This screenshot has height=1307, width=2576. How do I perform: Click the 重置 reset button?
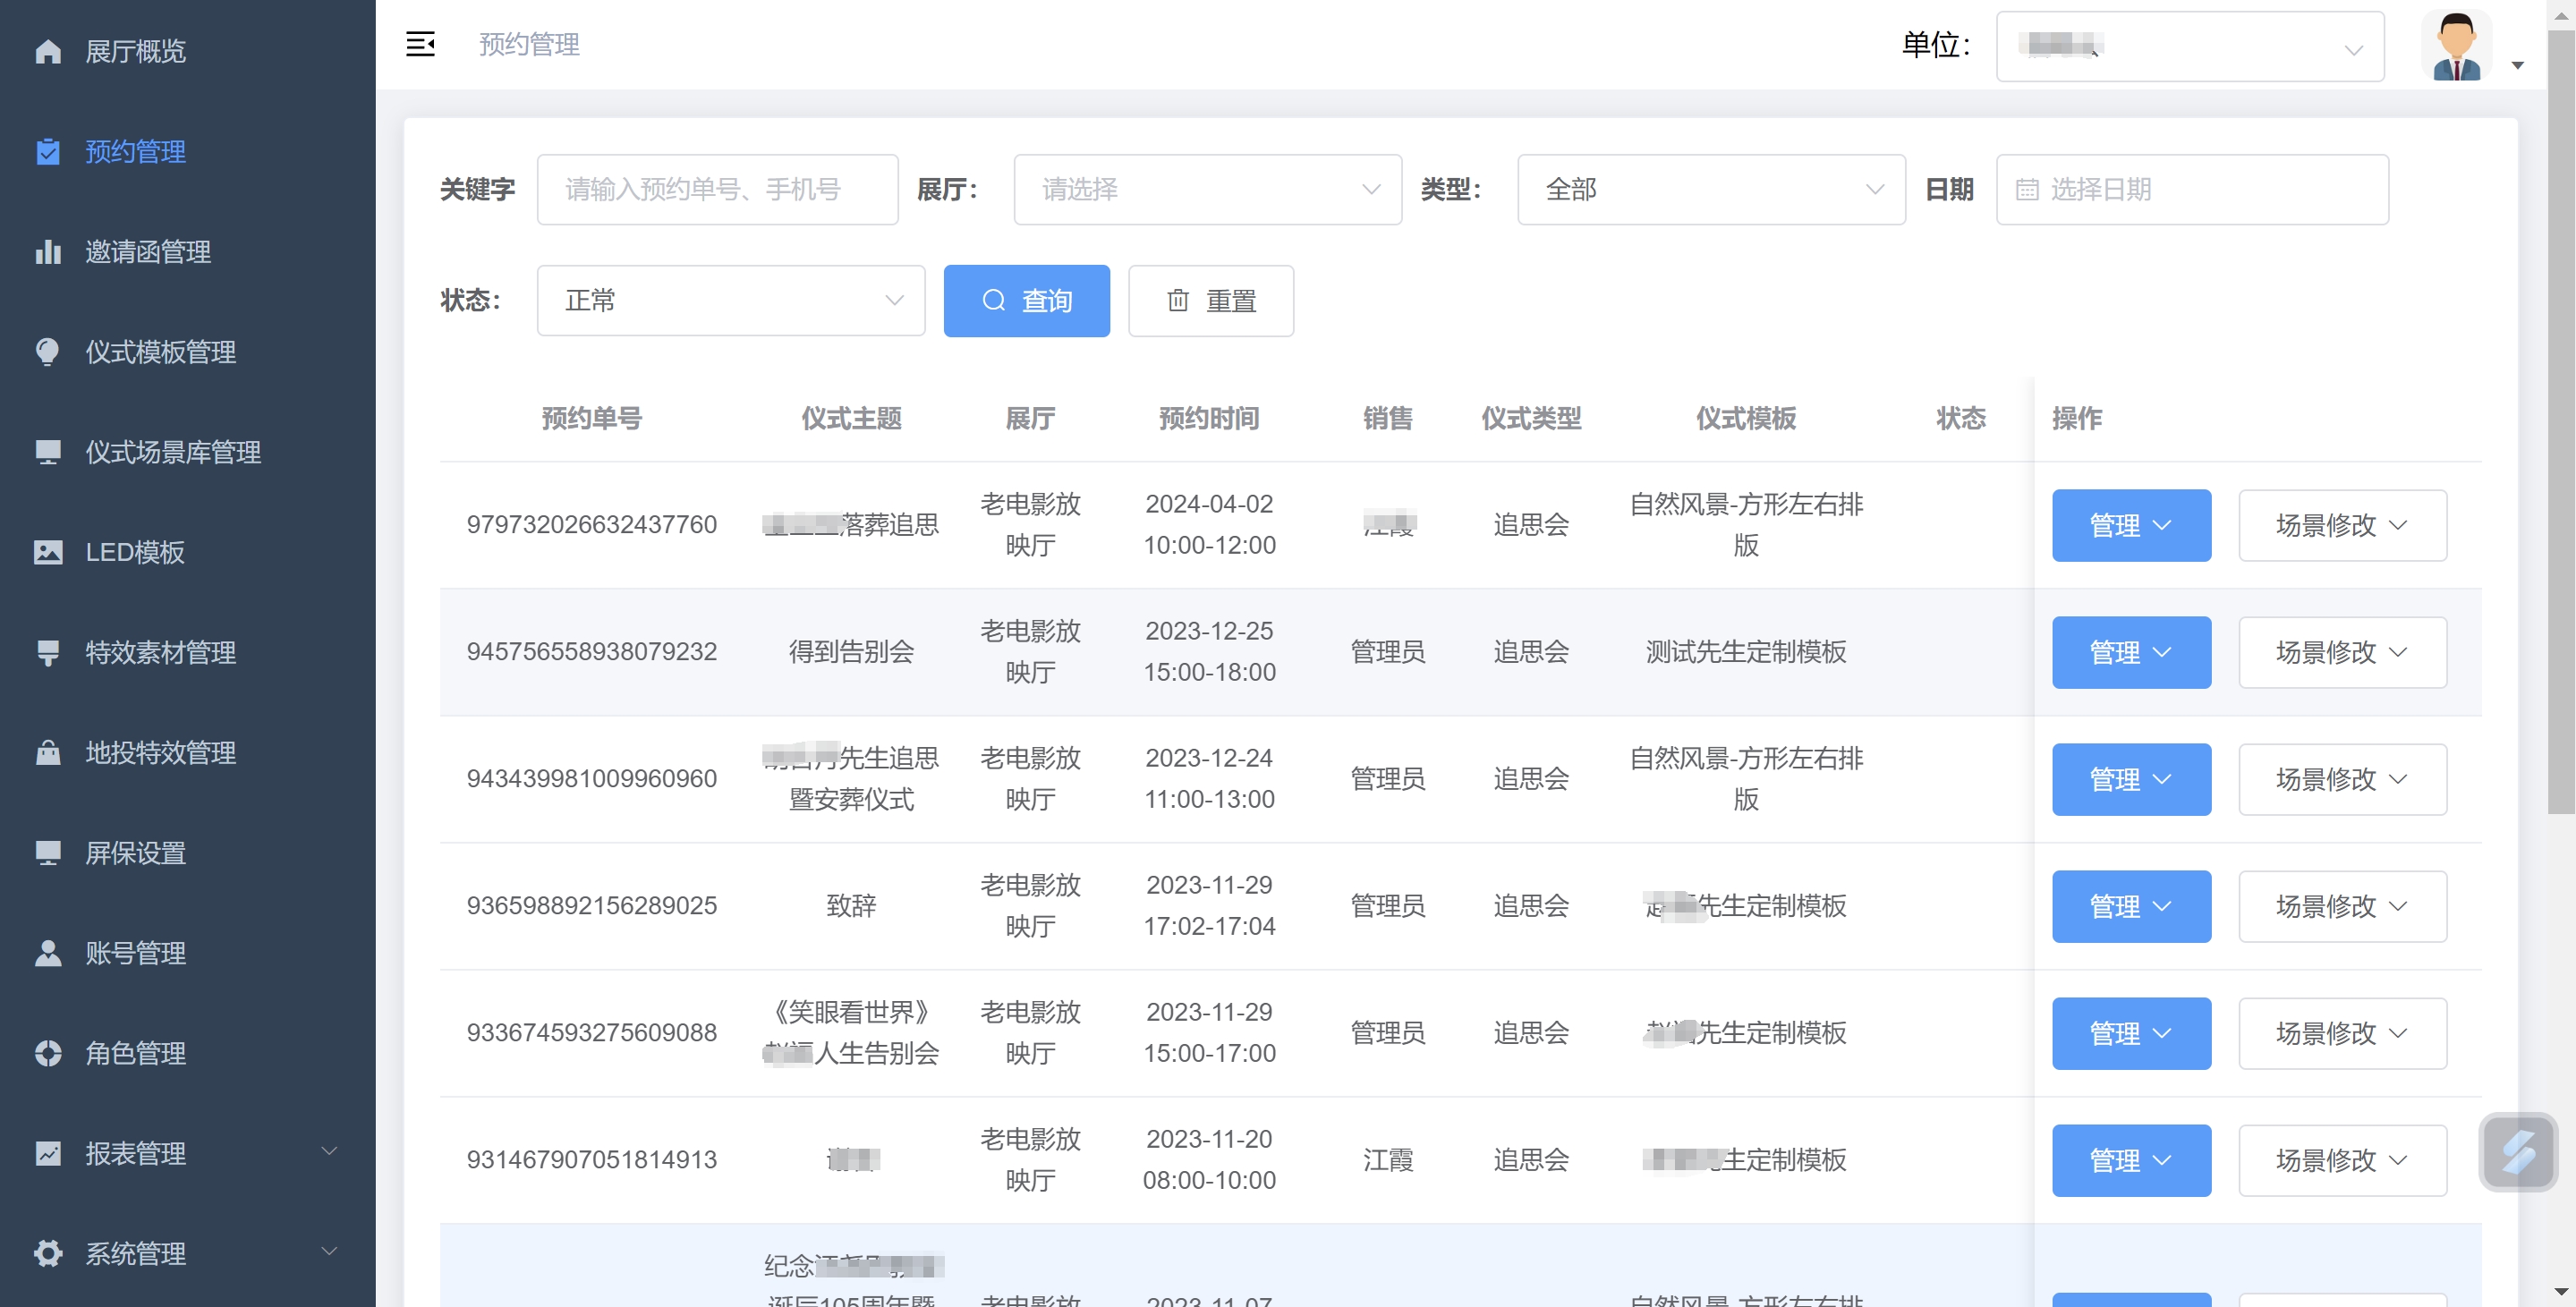(1210, 300)
